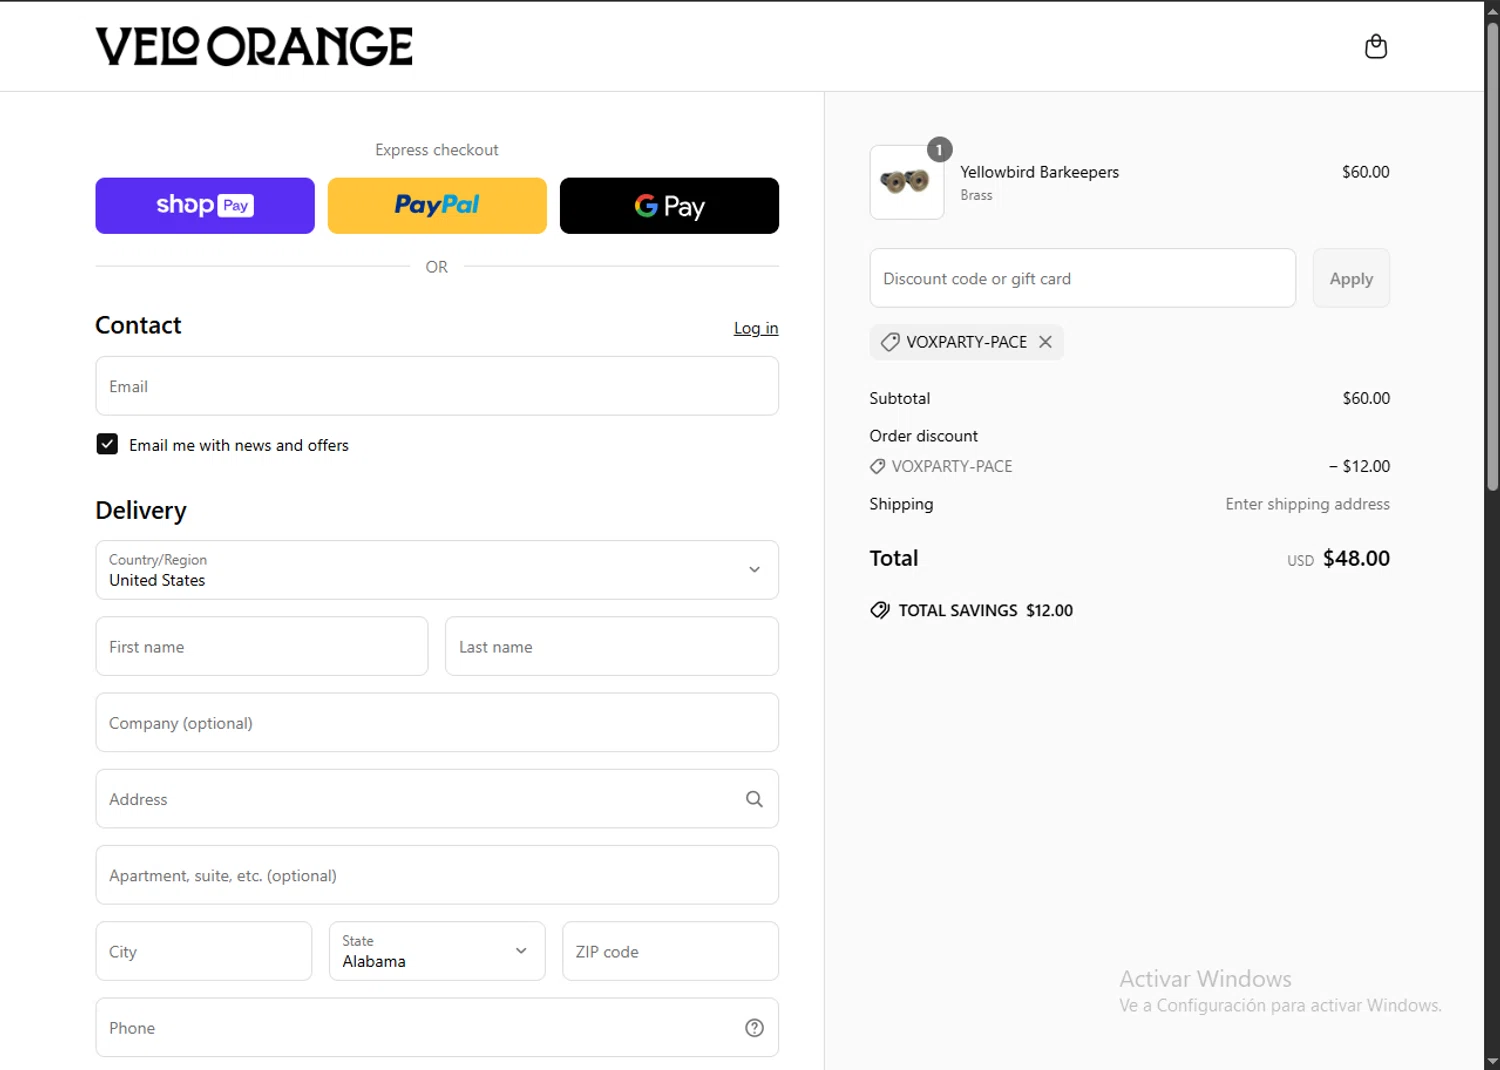This screenshot has height=1070, width=1500.
Task: Click the Velo Orange logo
Action: [254, 46]
